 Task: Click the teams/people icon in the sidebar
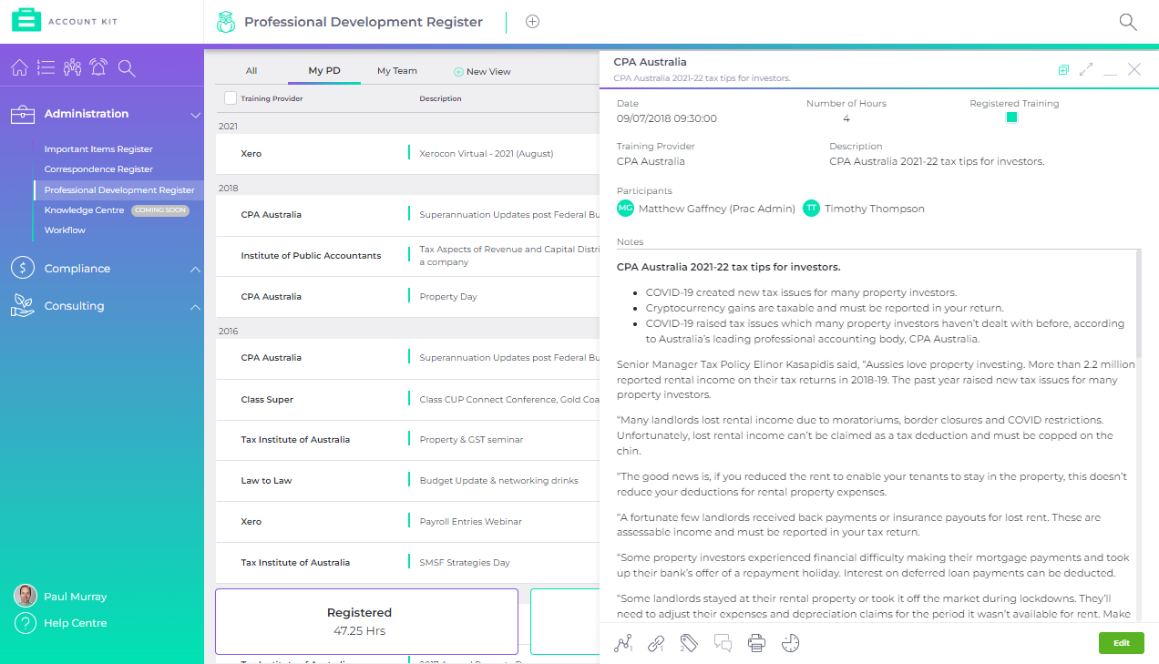click(x=71, y=67)
